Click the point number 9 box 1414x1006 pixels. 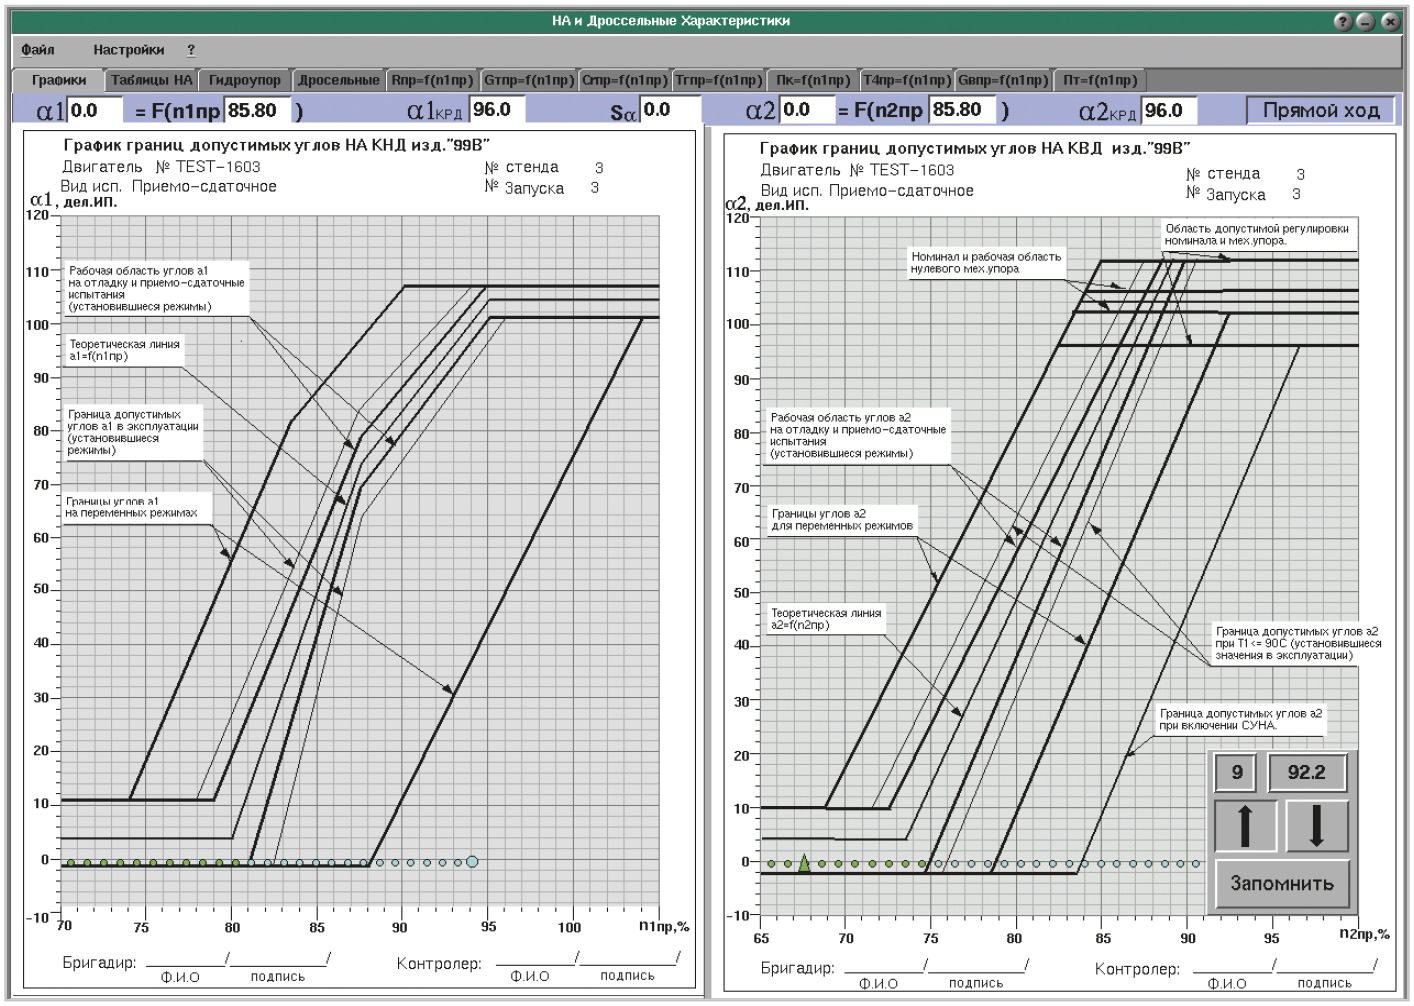pyautogui.click(x=1237, y=772)
